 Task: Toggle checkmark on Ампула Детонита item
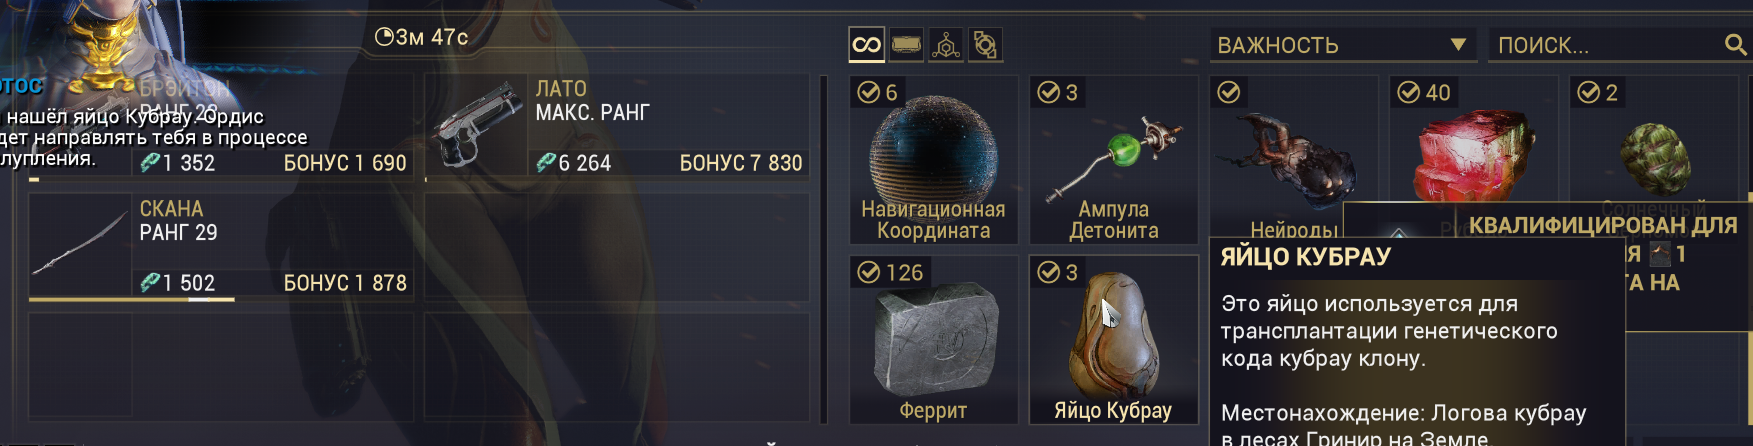click(1048, 92)
